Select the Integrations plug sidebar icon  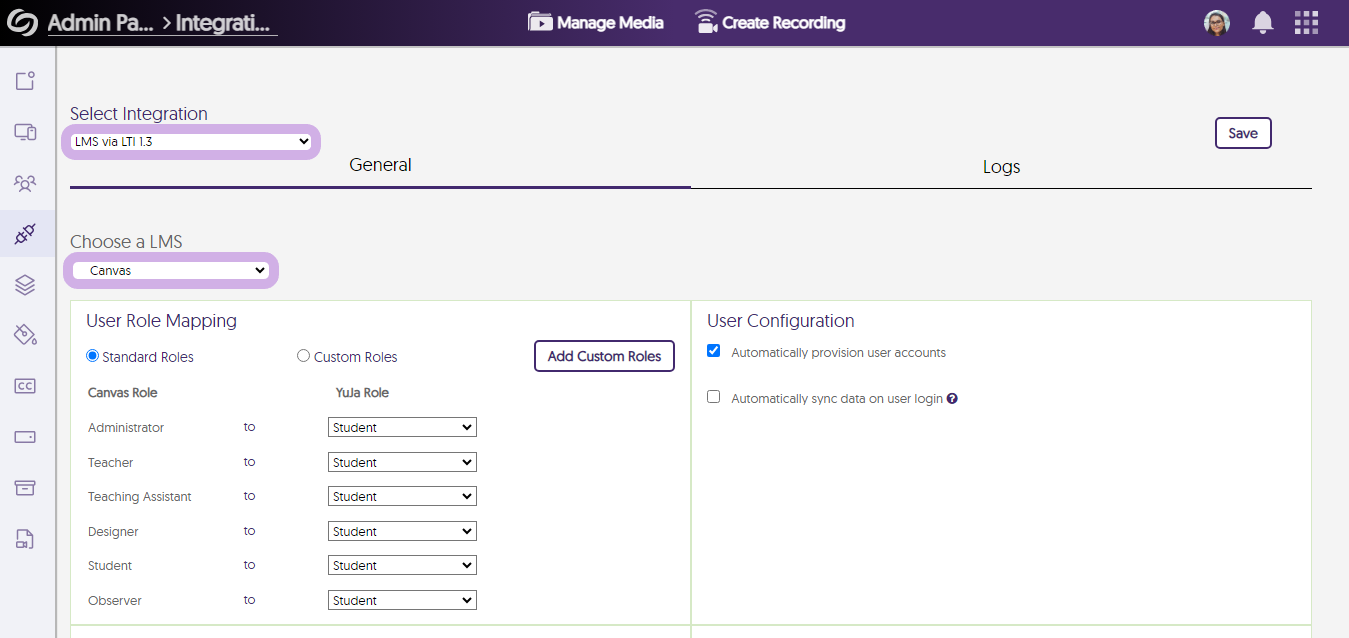coord(25,234)
